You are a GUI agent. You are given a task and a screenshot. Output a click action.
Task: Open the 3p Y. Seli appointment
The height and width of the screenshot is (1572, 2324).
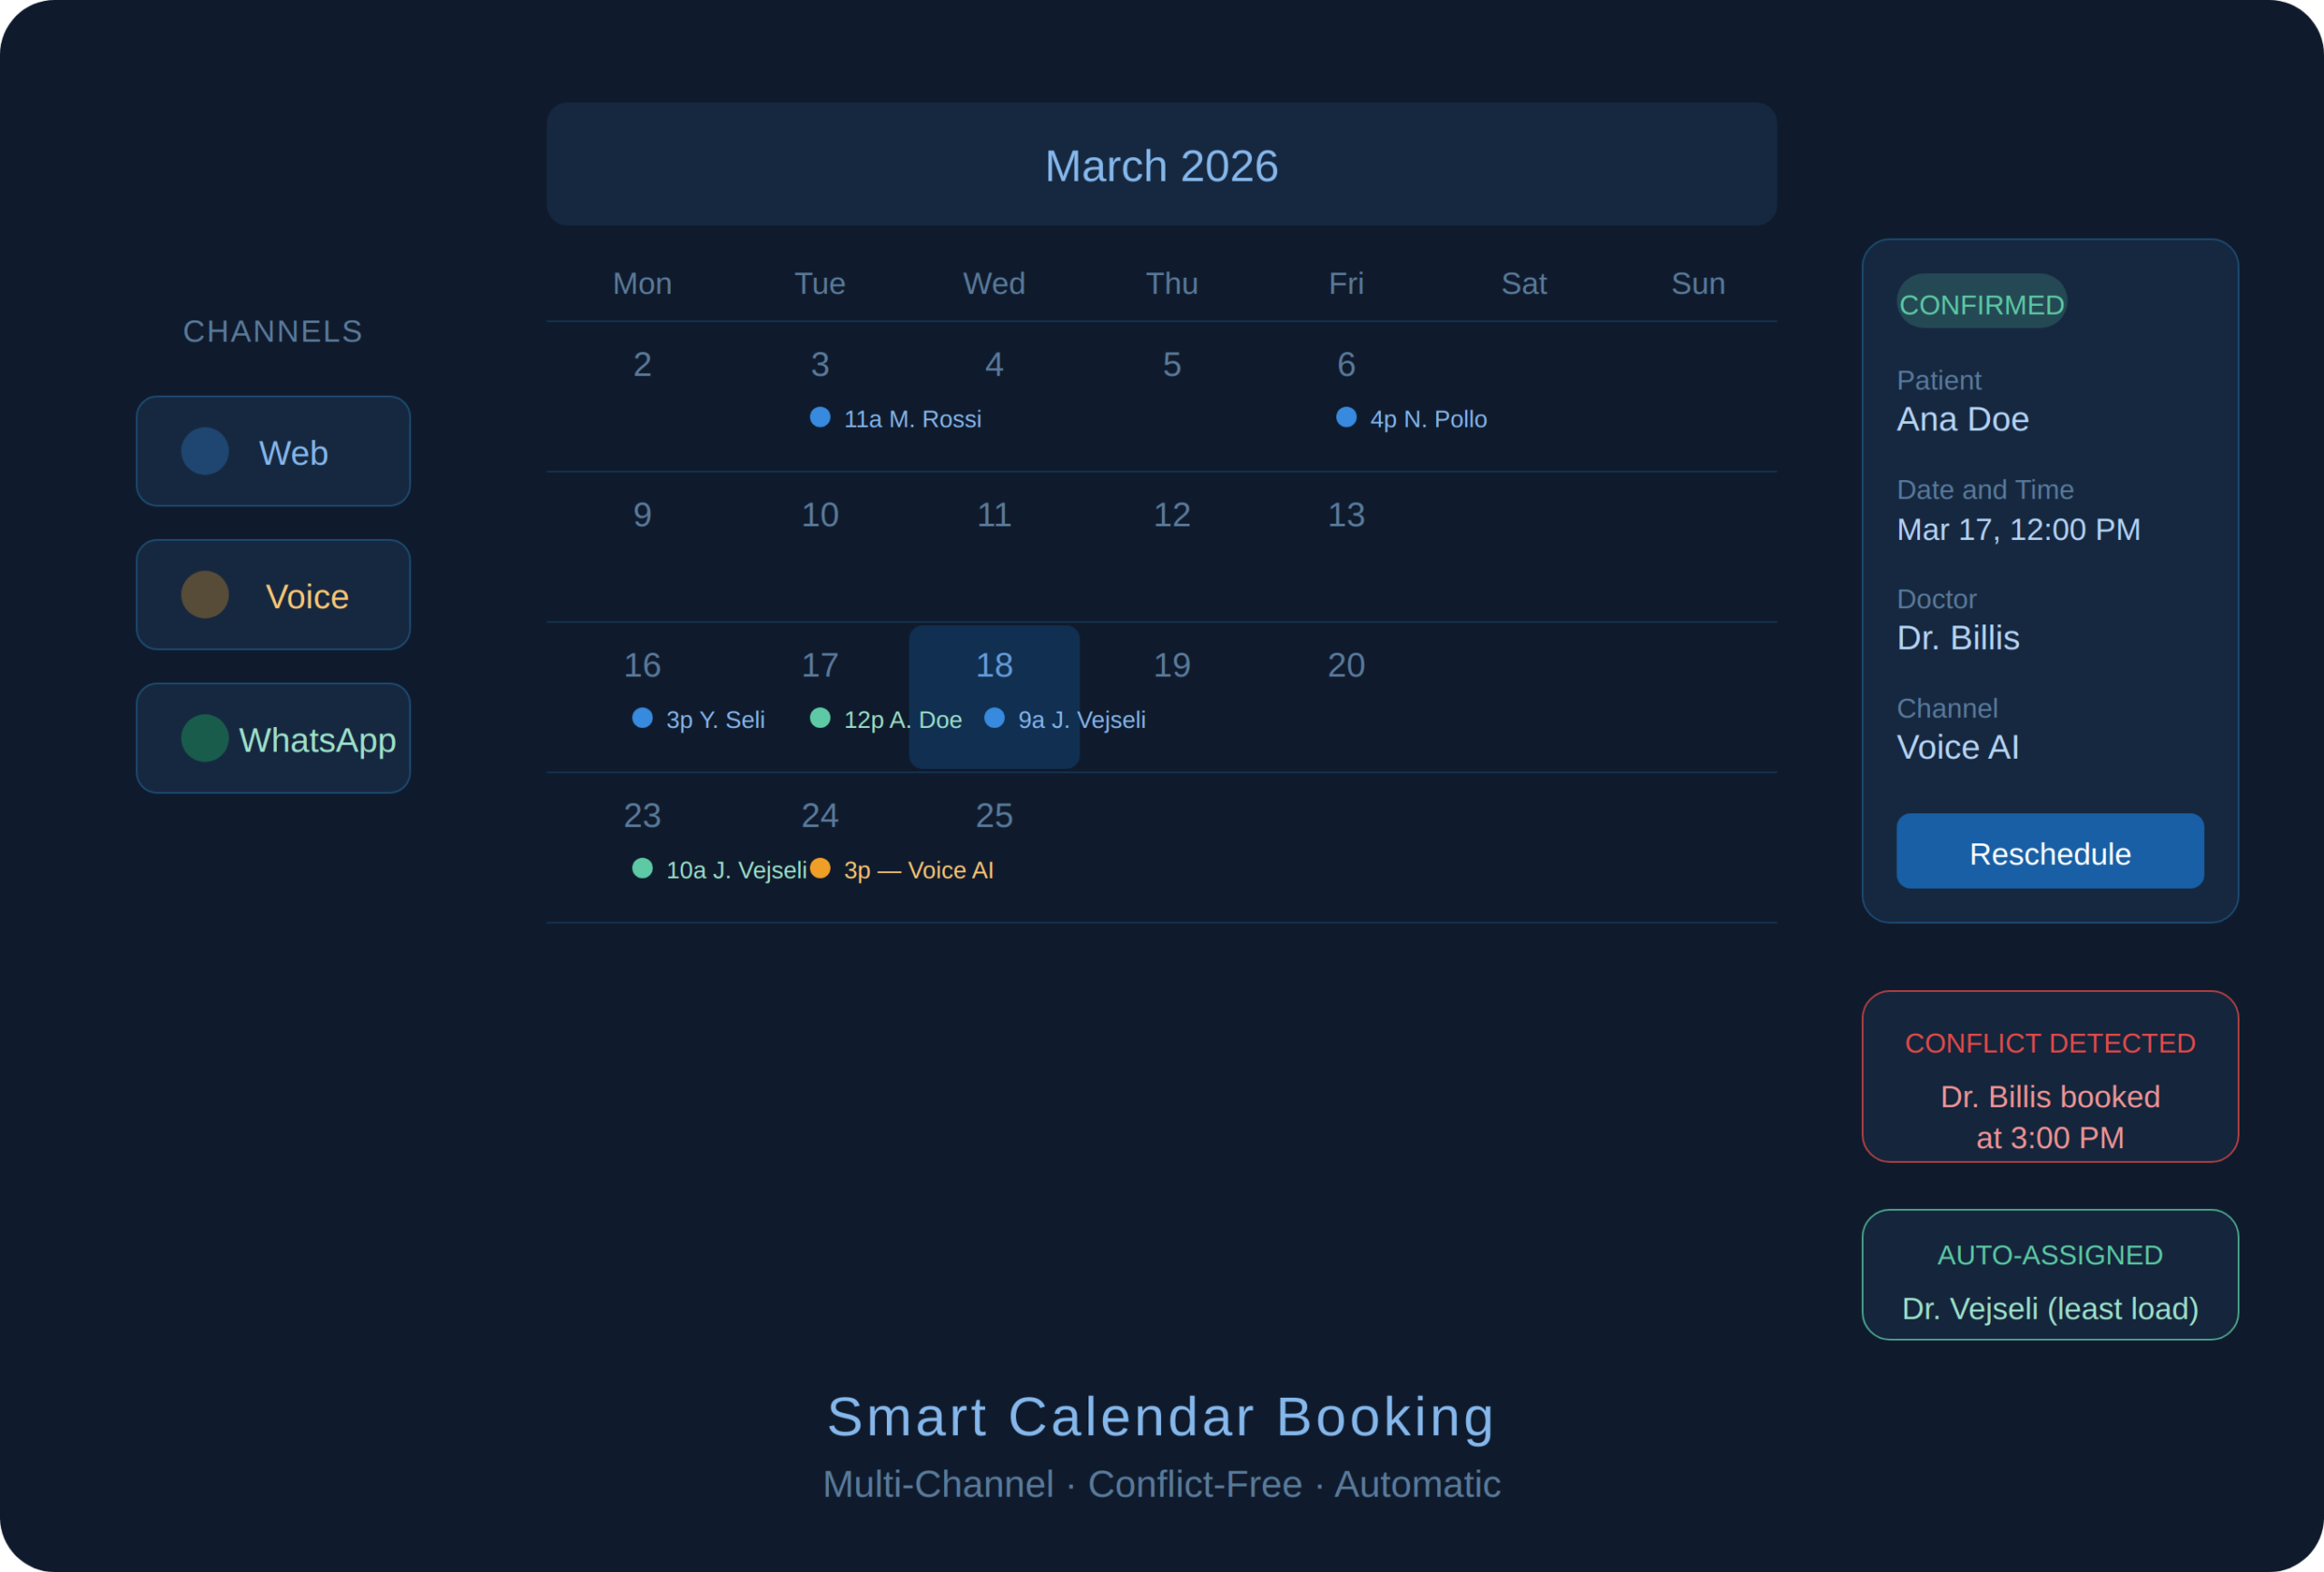(x=714, y=720)
